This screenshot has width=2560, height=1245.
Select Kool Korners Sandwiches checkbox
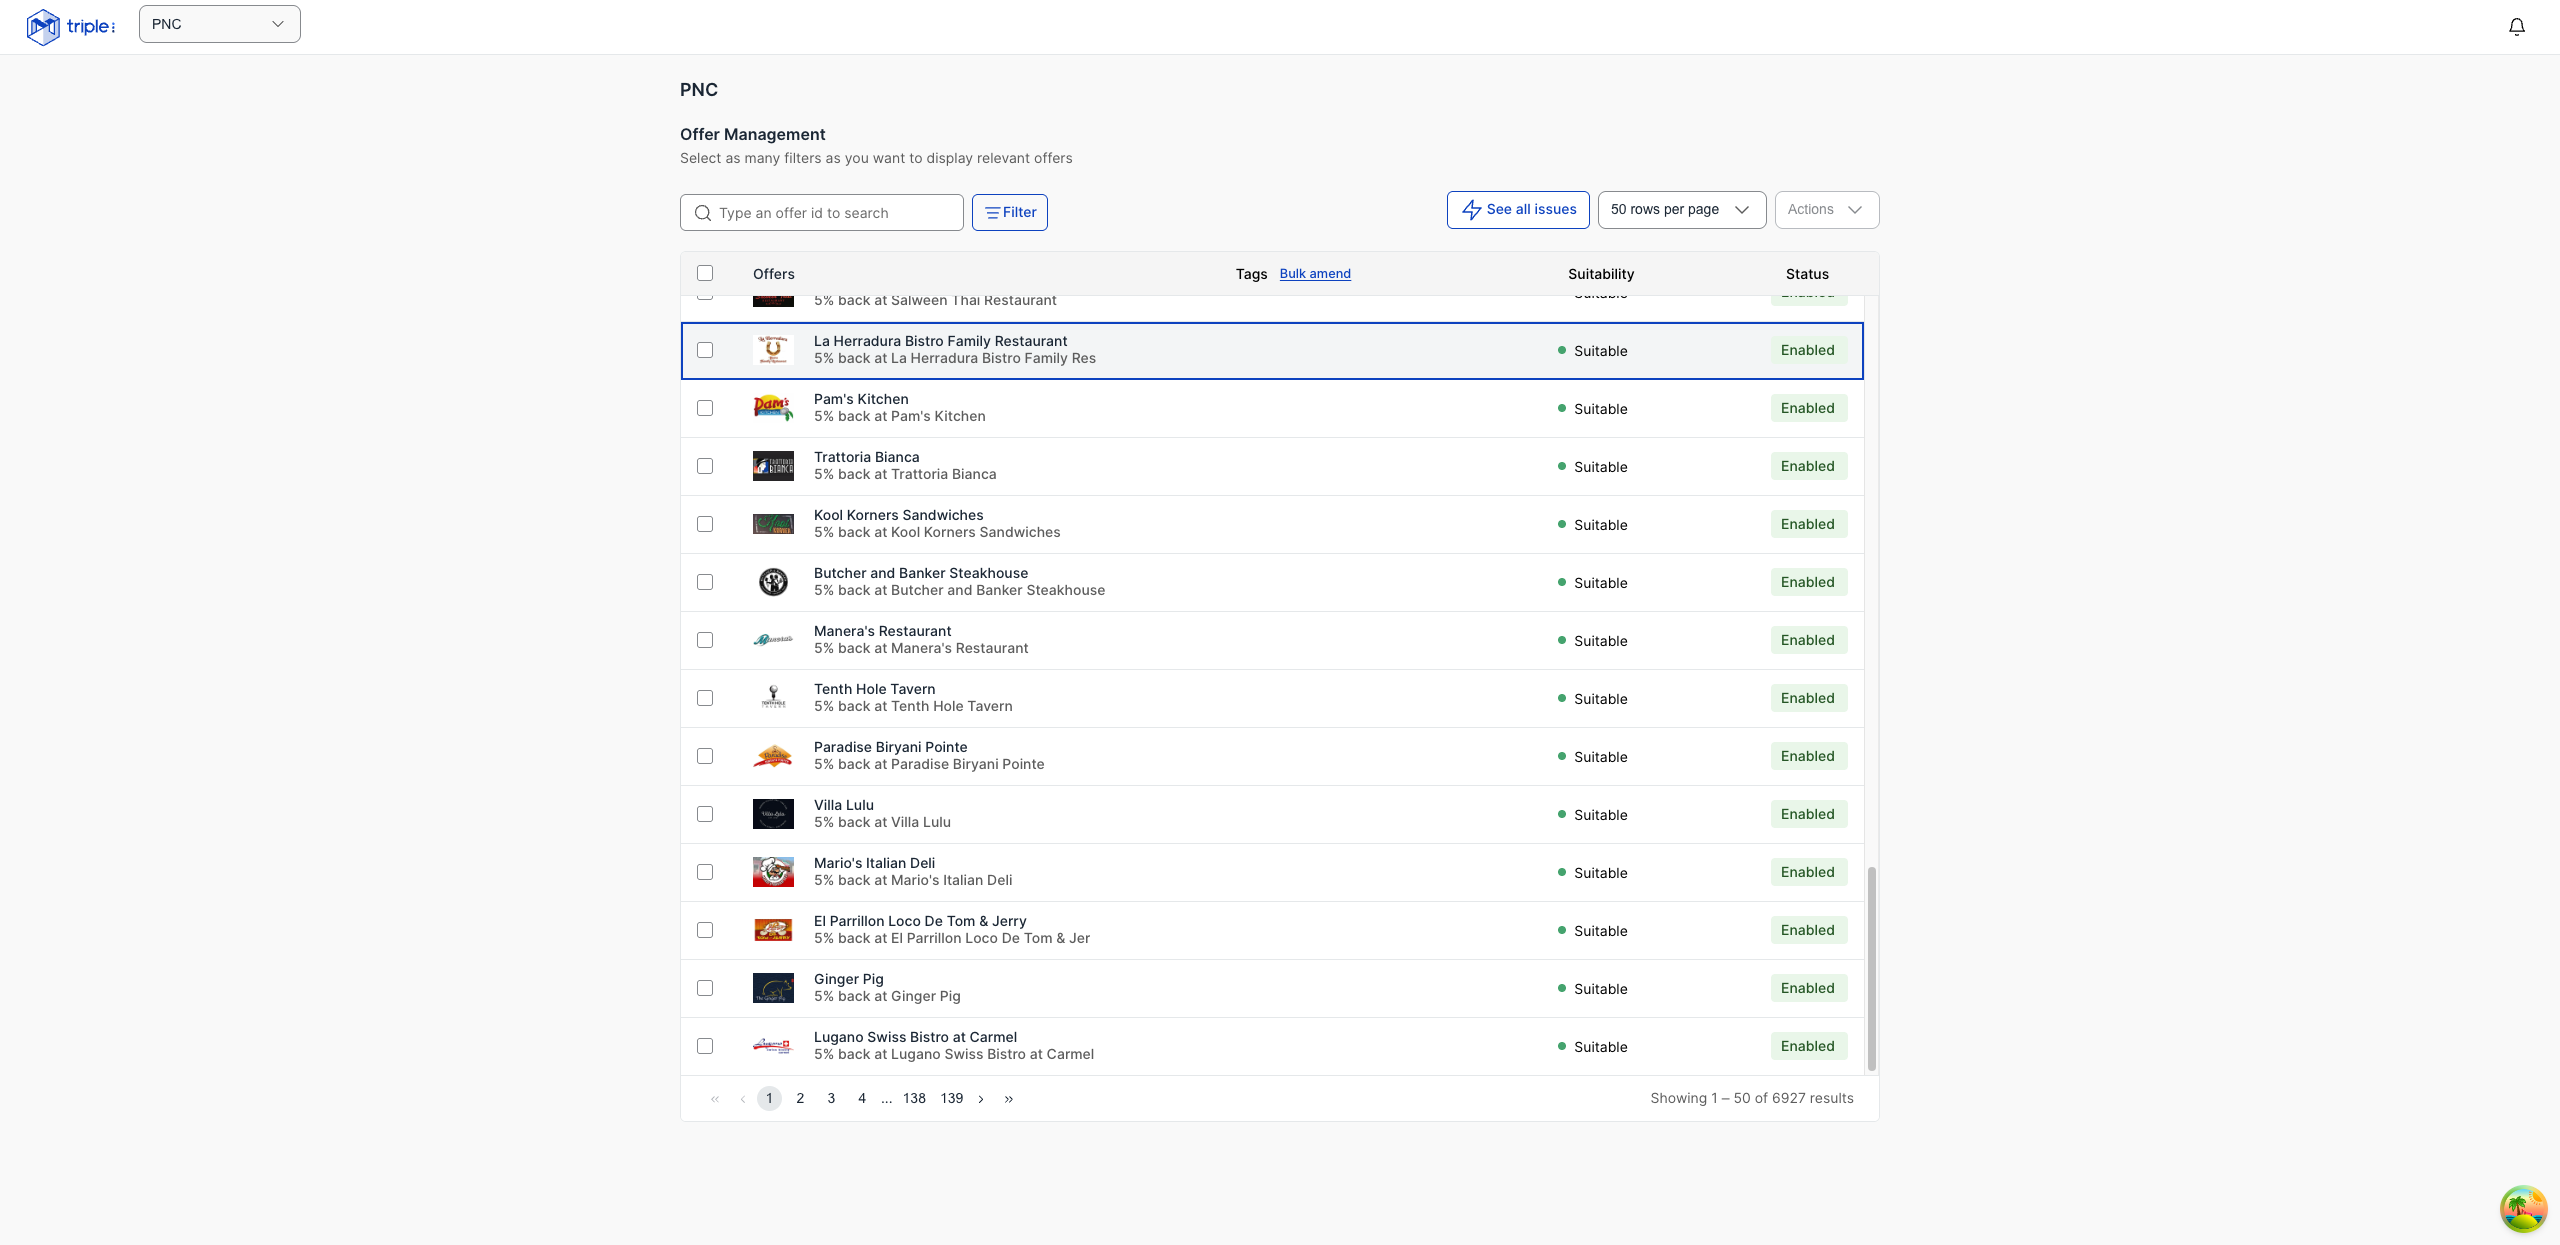[x=705, y=524]
